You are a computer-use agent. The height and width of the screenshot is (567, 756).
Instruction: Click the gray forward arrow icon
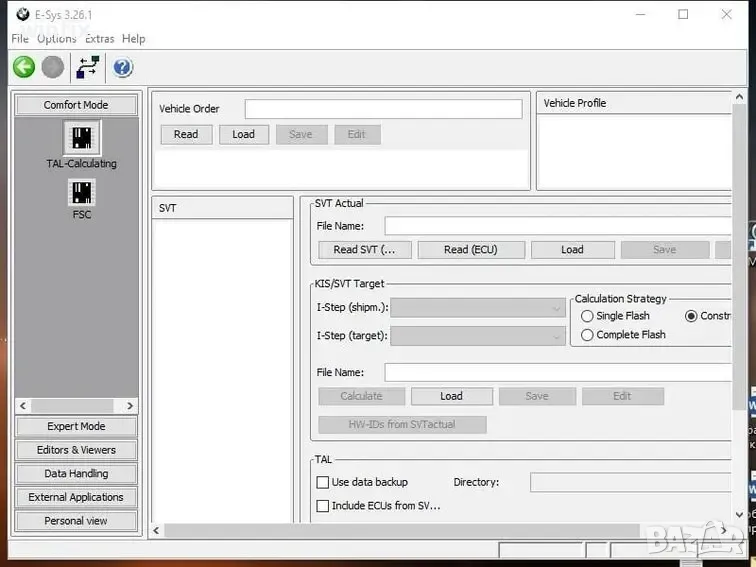coord(53,67)
